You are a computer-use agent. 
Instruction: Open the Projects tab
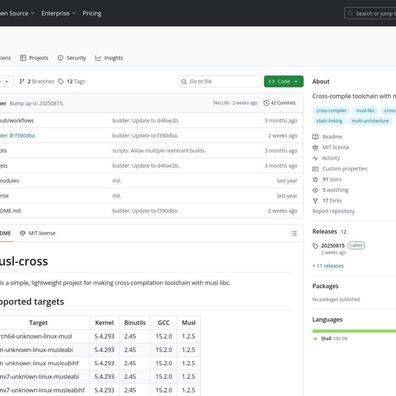34,58
